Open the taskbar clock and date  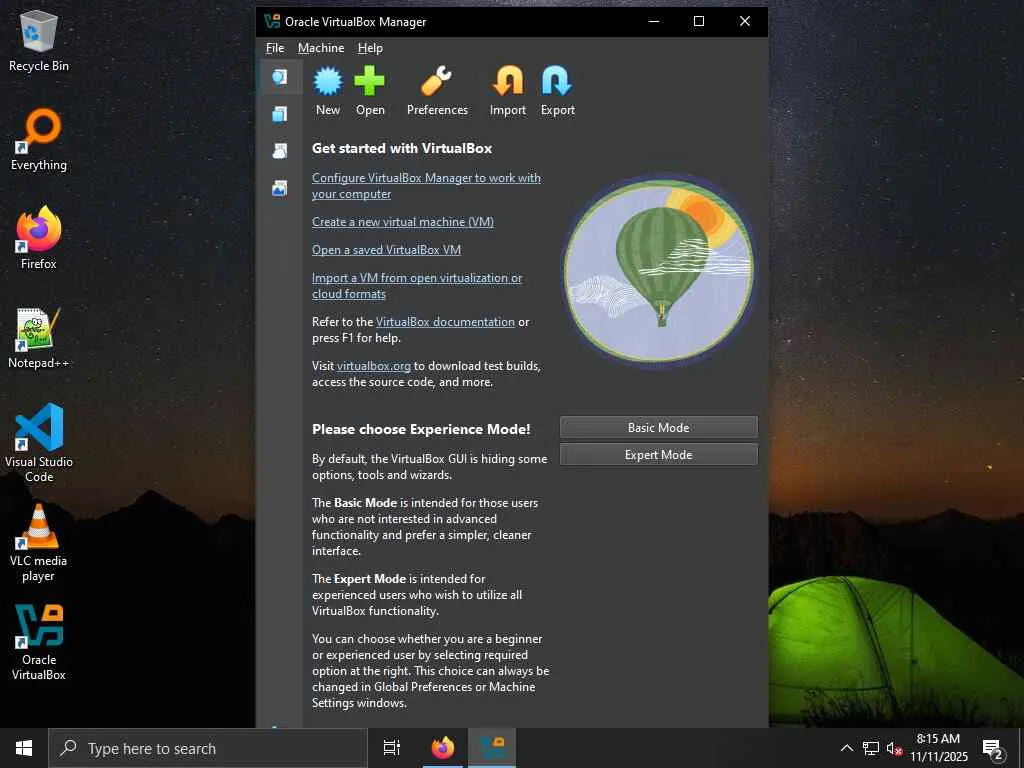(x=938, y=748)
